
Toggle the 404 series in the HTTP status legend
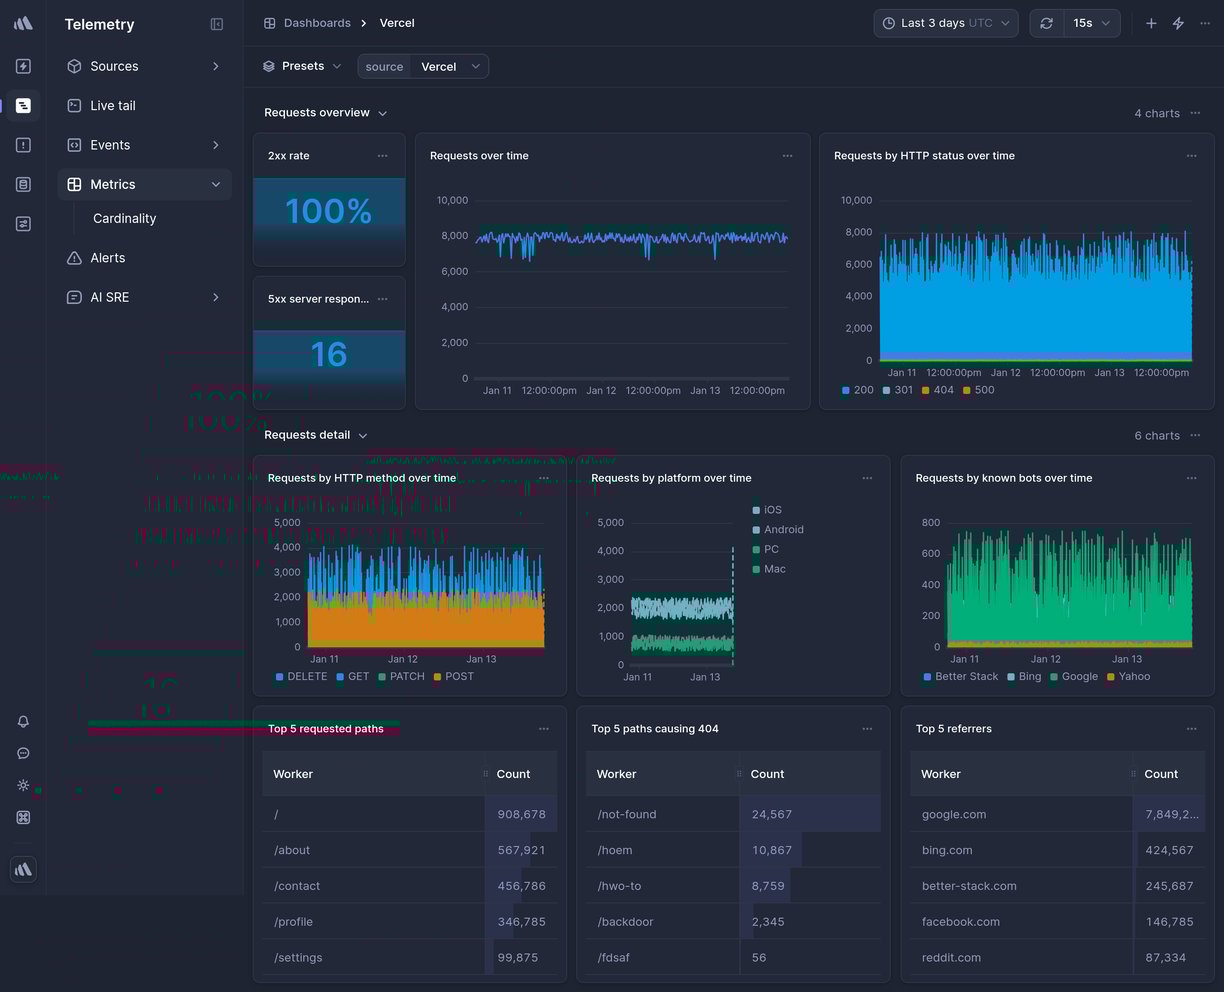[x=939, y=390]
